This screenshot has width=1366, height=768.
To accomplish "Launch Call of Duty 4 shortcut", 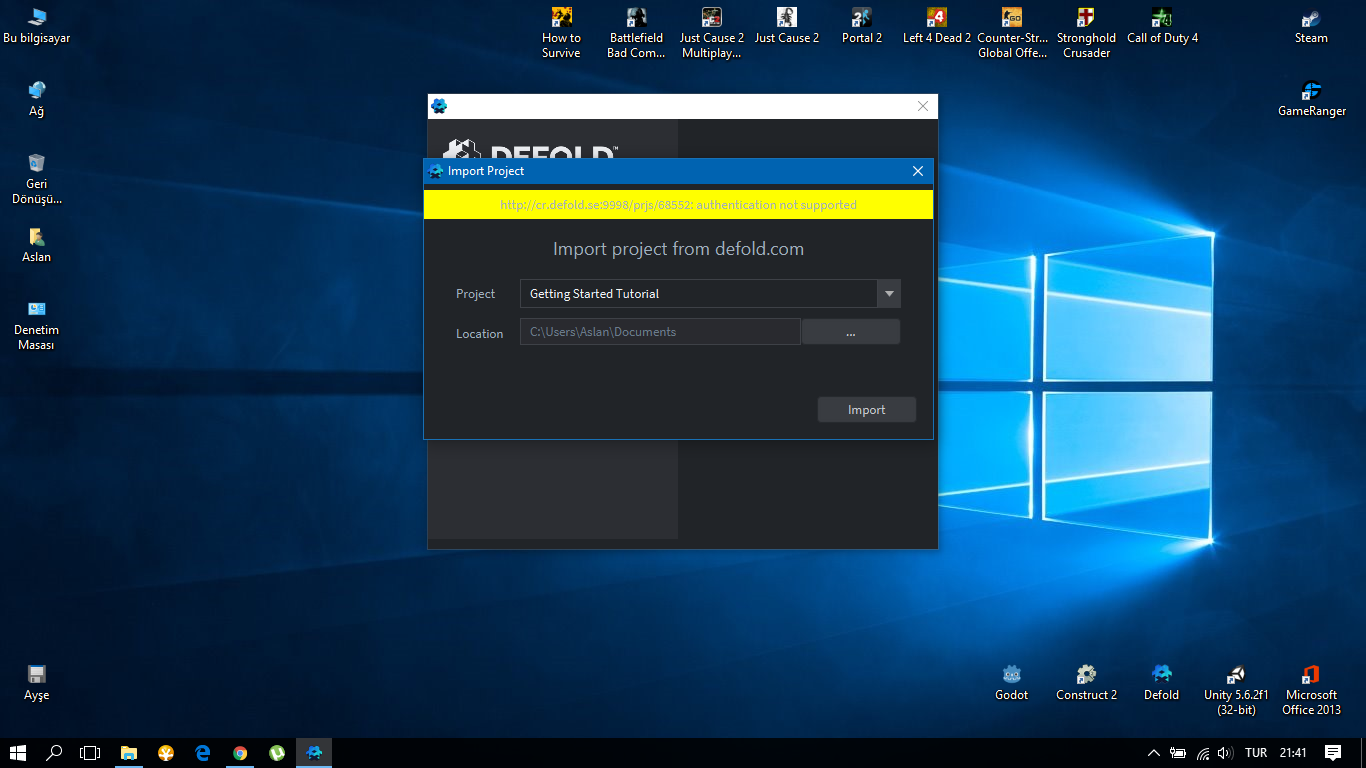I will [x=1162, y=27].
